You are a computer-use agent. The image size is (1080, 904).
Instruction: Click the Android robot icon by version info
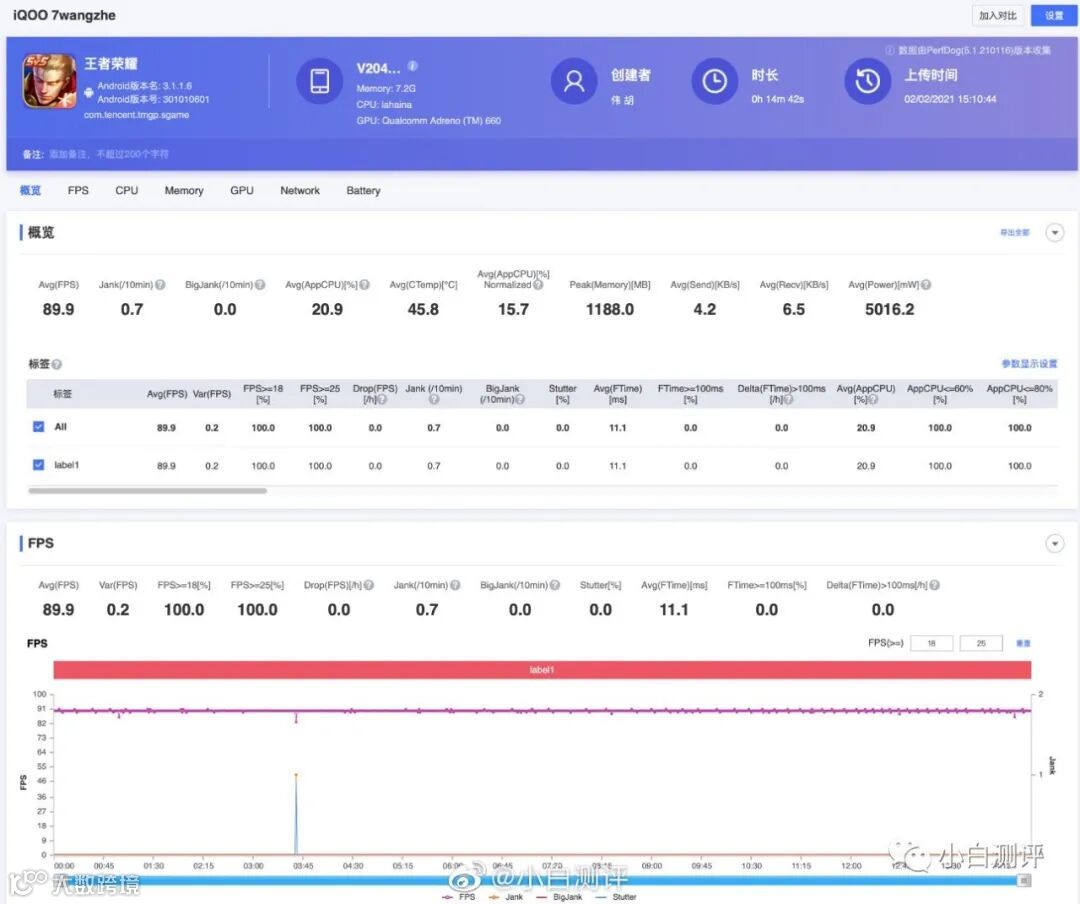point(88,92)
